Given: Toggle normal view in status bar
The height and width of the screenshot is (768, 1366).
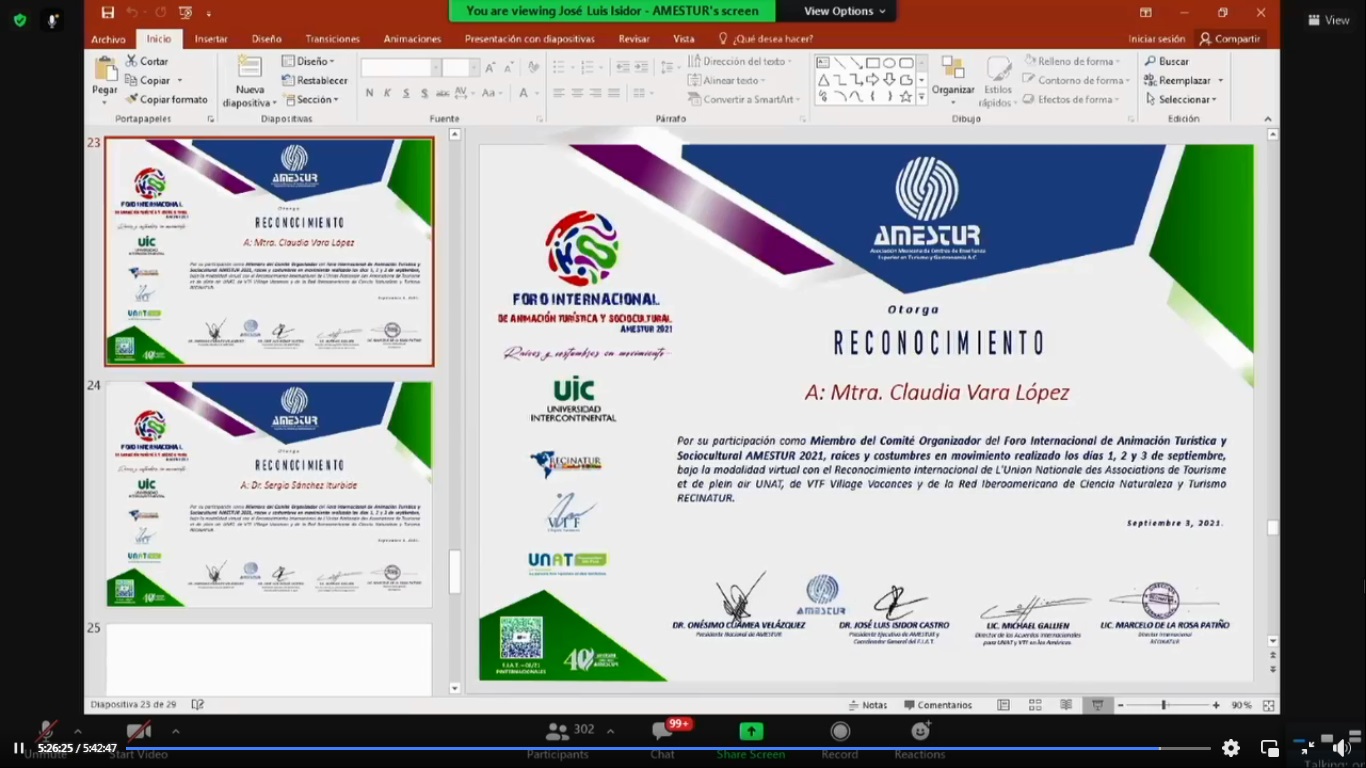Looking at the screenshot, I should click(1003, 705).
